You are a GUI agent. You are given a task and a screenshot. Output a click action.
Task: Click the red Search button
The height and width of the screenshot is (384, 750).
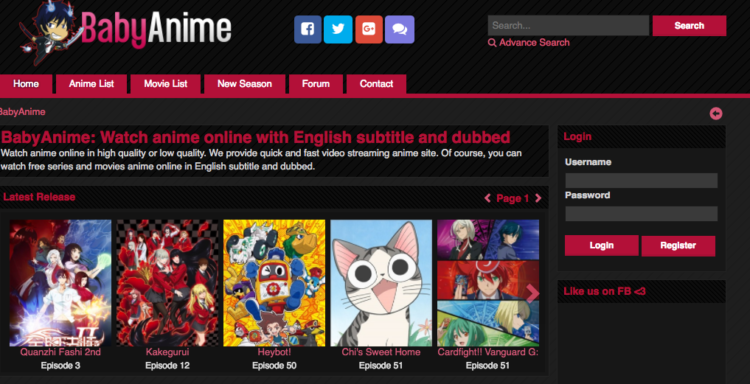[x=689, y=26]
